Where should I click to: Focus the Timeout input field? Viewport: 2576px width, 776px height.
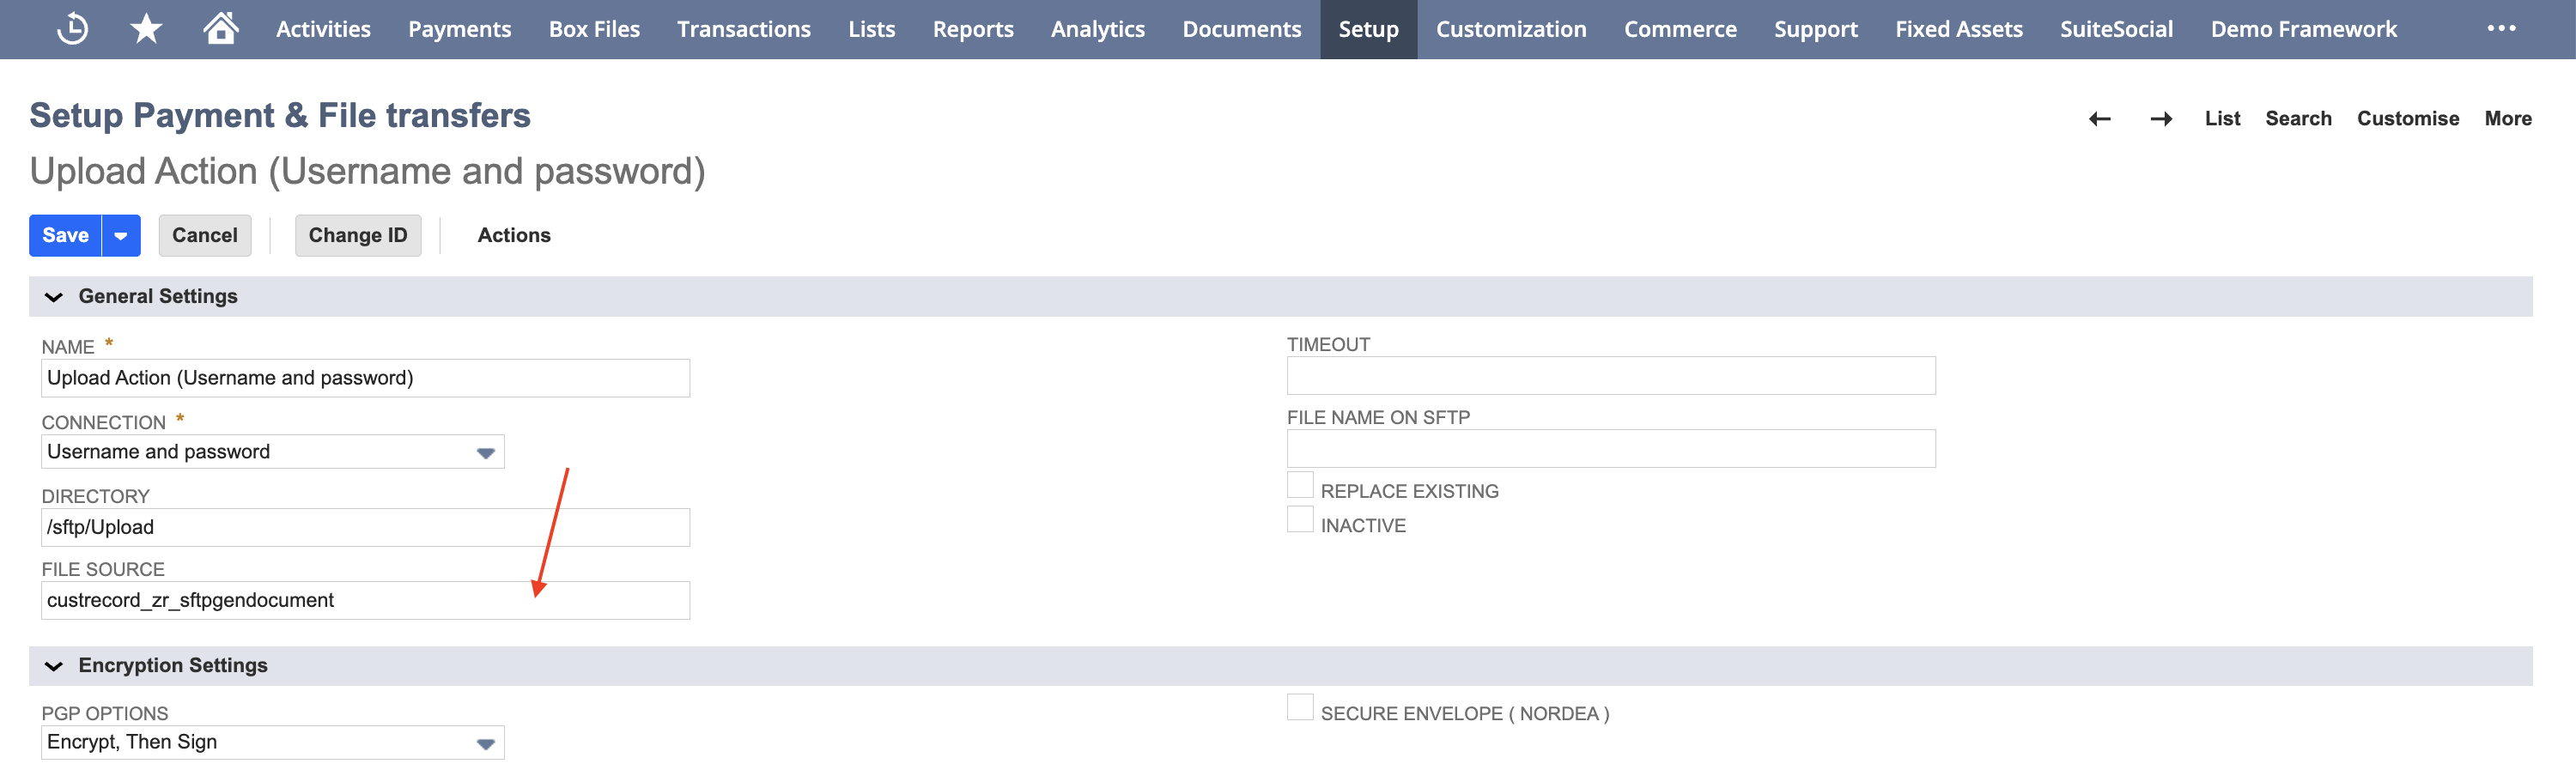click(x=1611, y=376)
